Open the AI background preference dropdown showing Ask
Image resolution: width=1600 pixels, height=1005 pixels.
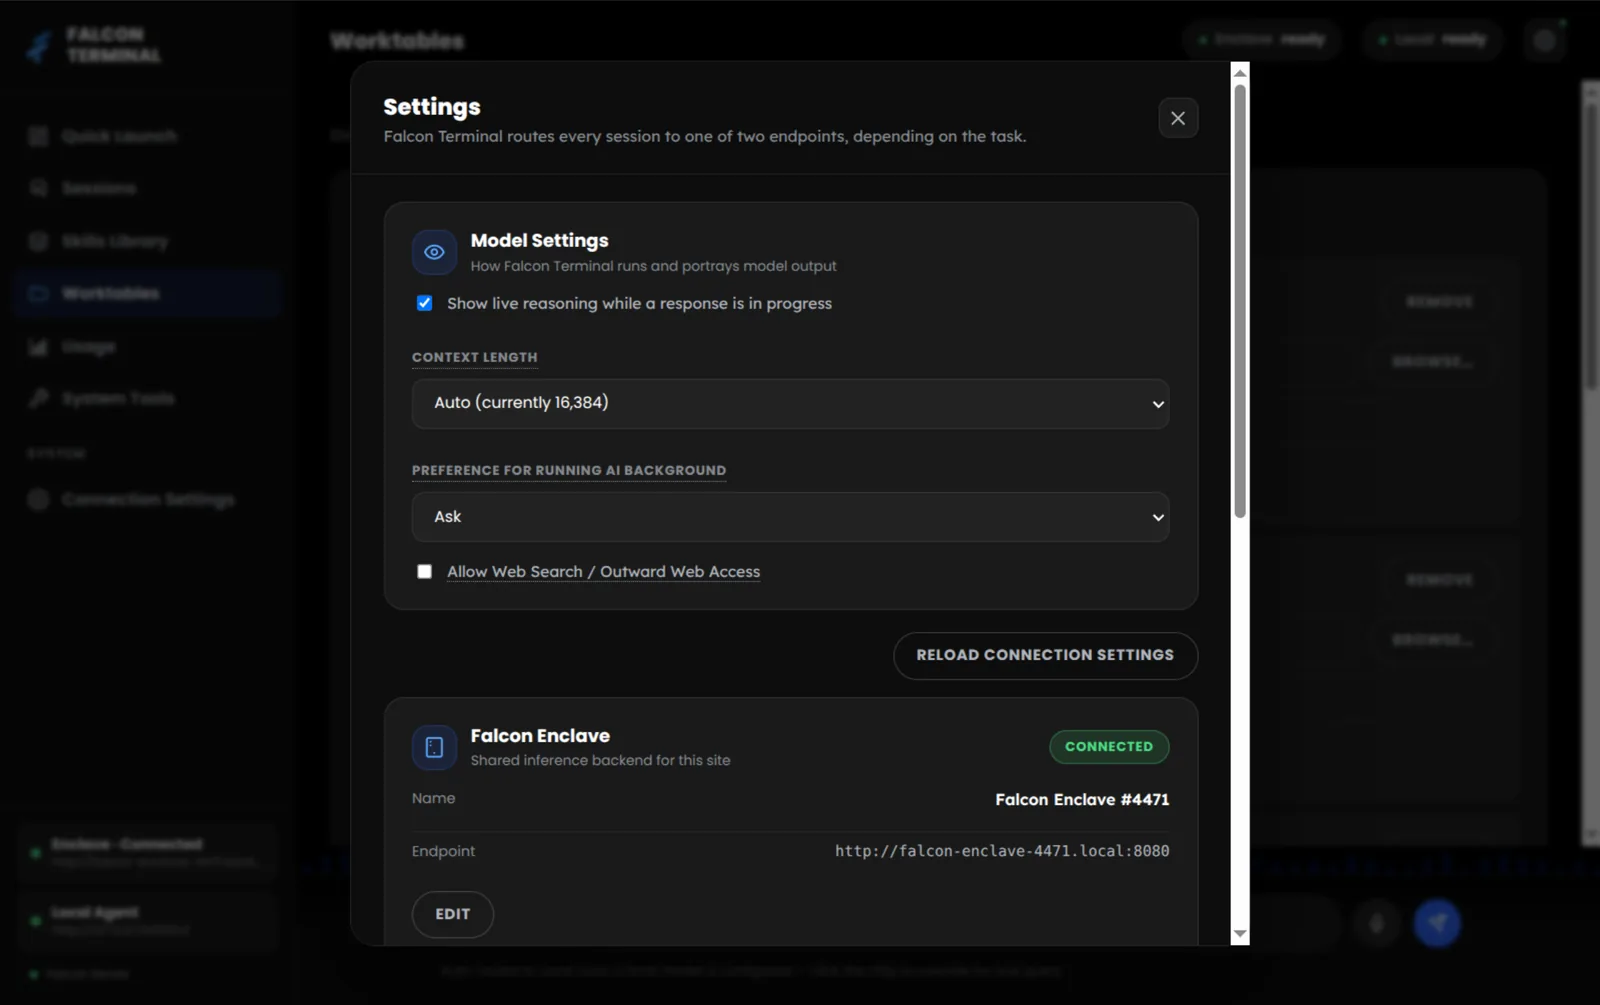[x=790, y=517]
